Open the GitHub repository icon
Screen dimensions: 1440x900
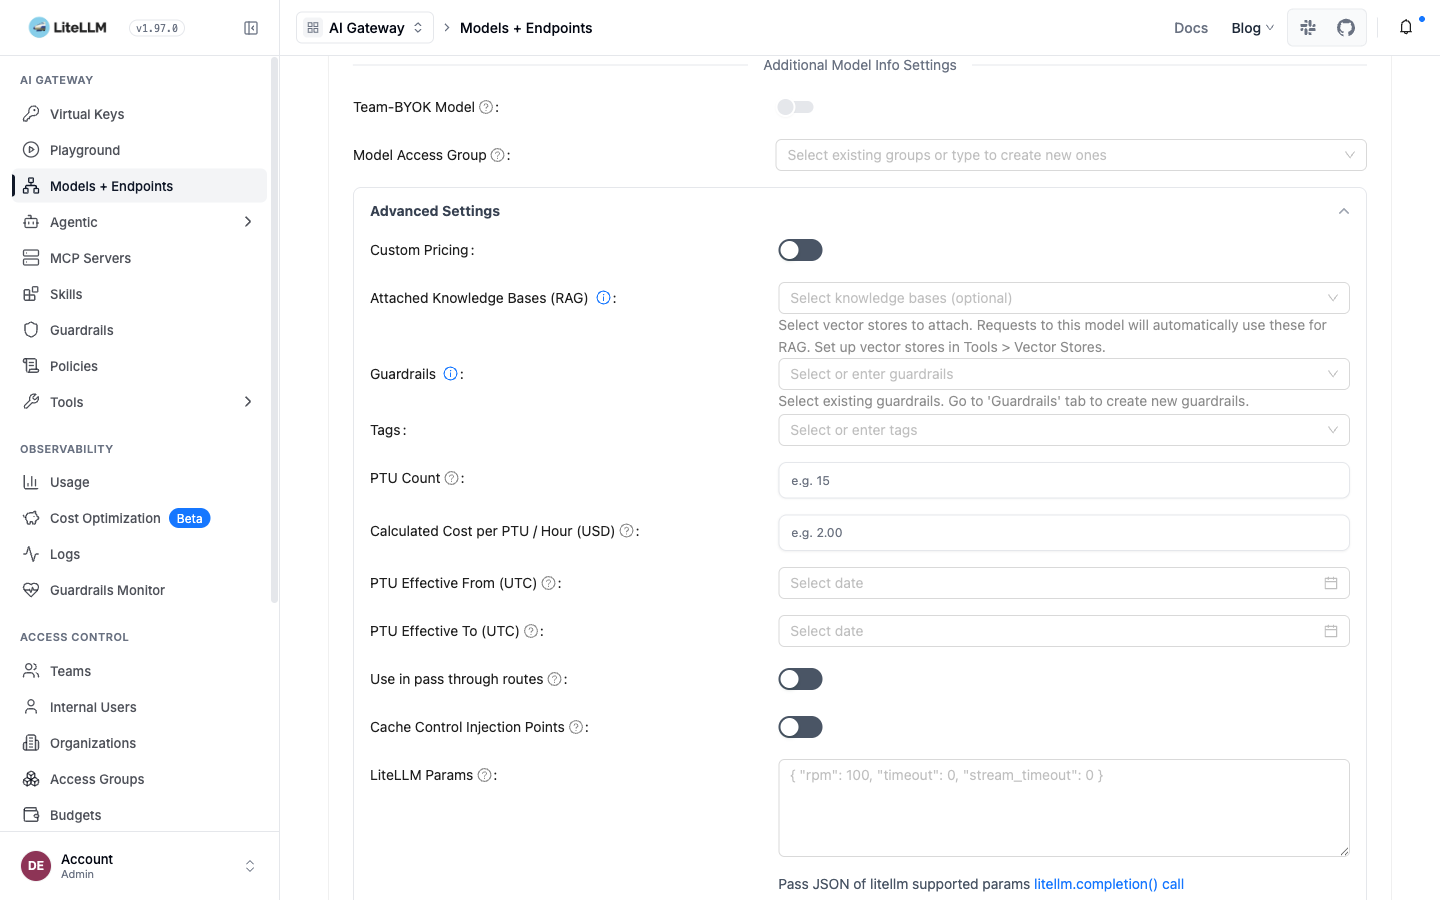click(x=1346, y=28)
